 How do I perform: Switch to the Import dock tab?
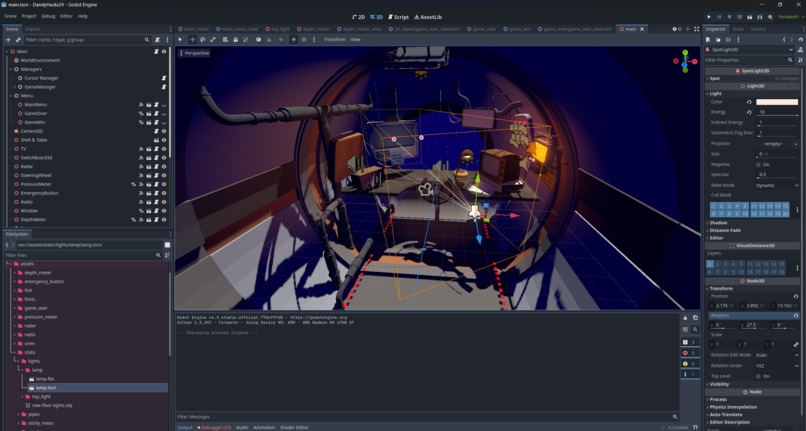point(32,29)
